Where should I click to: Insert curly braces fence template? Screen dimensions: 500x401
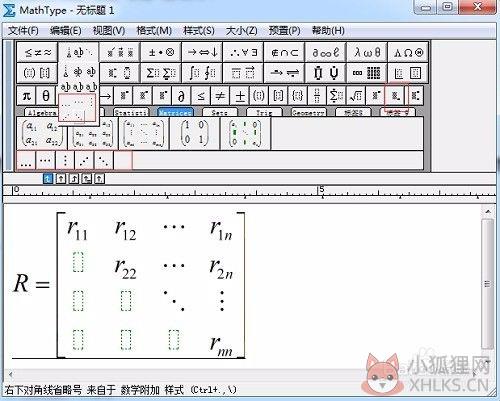(x=297, y=96)
